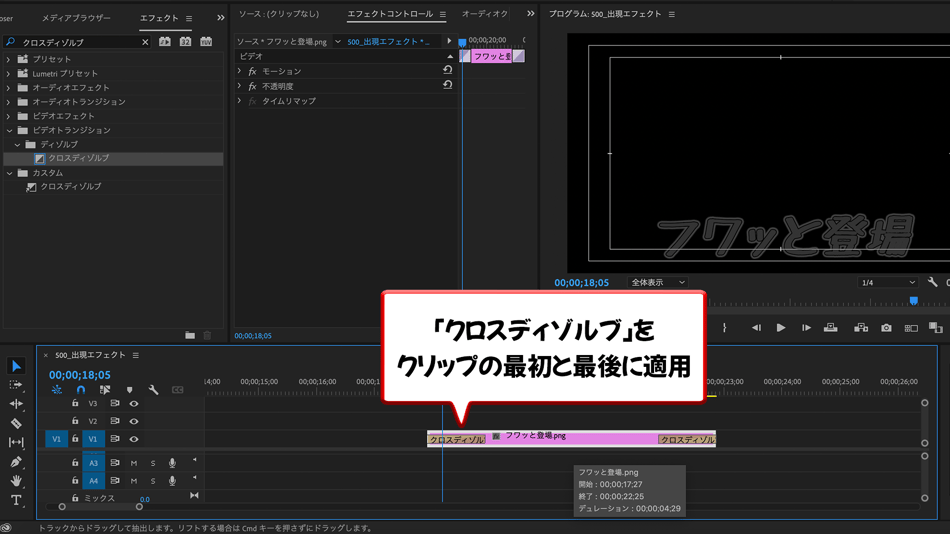
Task: Select the Pen tool in the toolbar
Action: point(16,462)
